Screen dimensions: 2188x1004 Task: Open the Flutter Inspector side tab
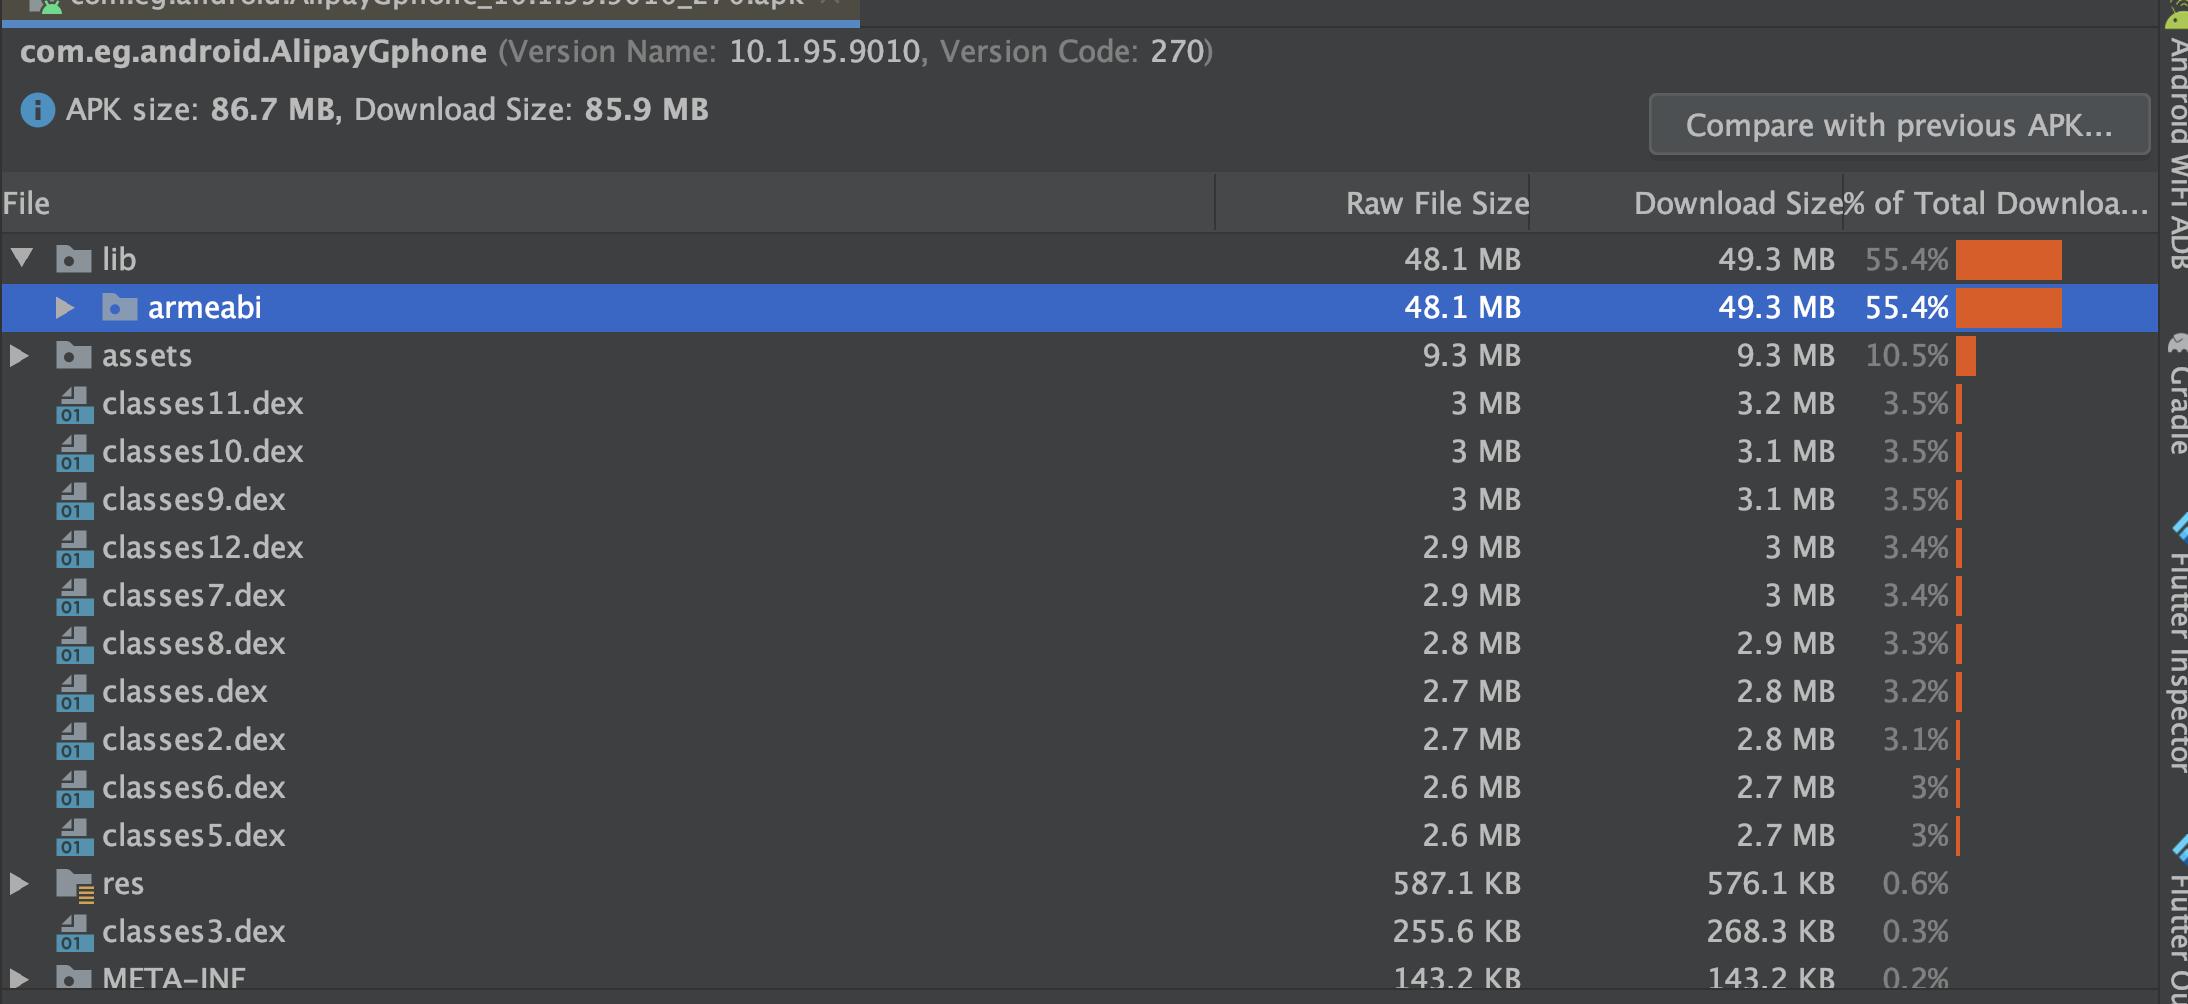2177,650
